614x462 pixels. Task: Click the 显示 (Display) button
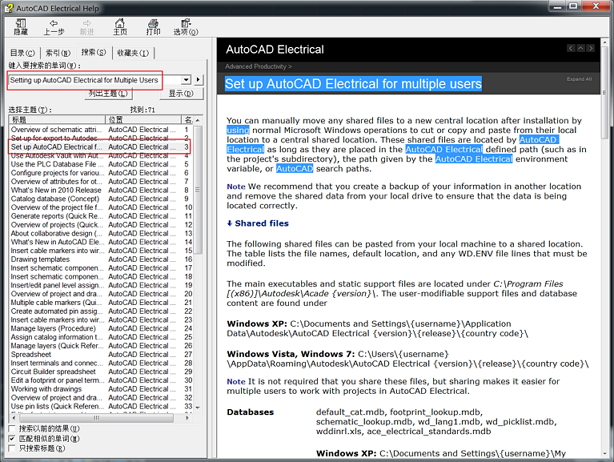pos(181,93)
